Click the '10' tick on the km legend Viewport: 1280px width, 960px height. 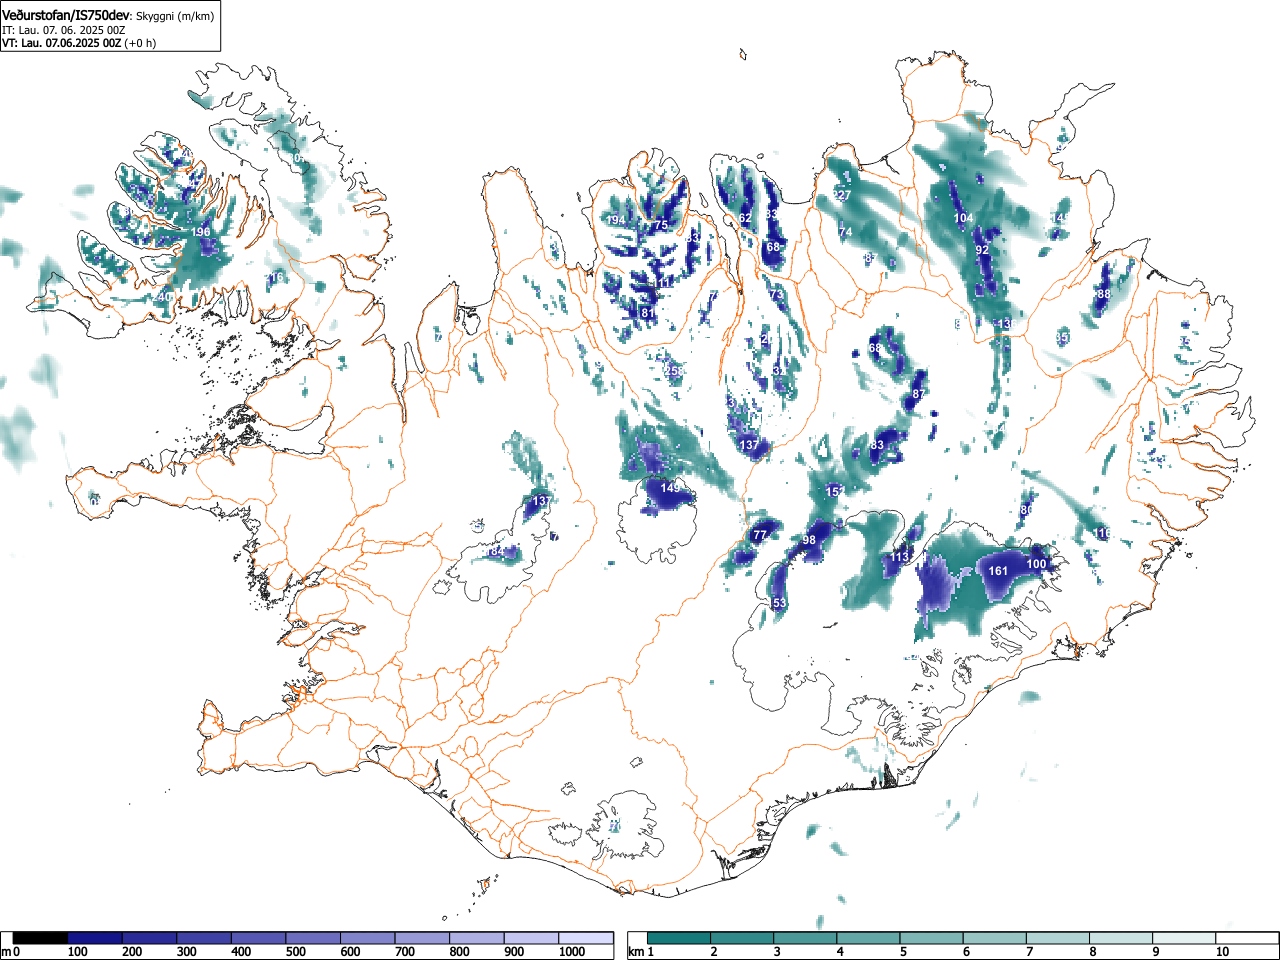click(1222, 952)
